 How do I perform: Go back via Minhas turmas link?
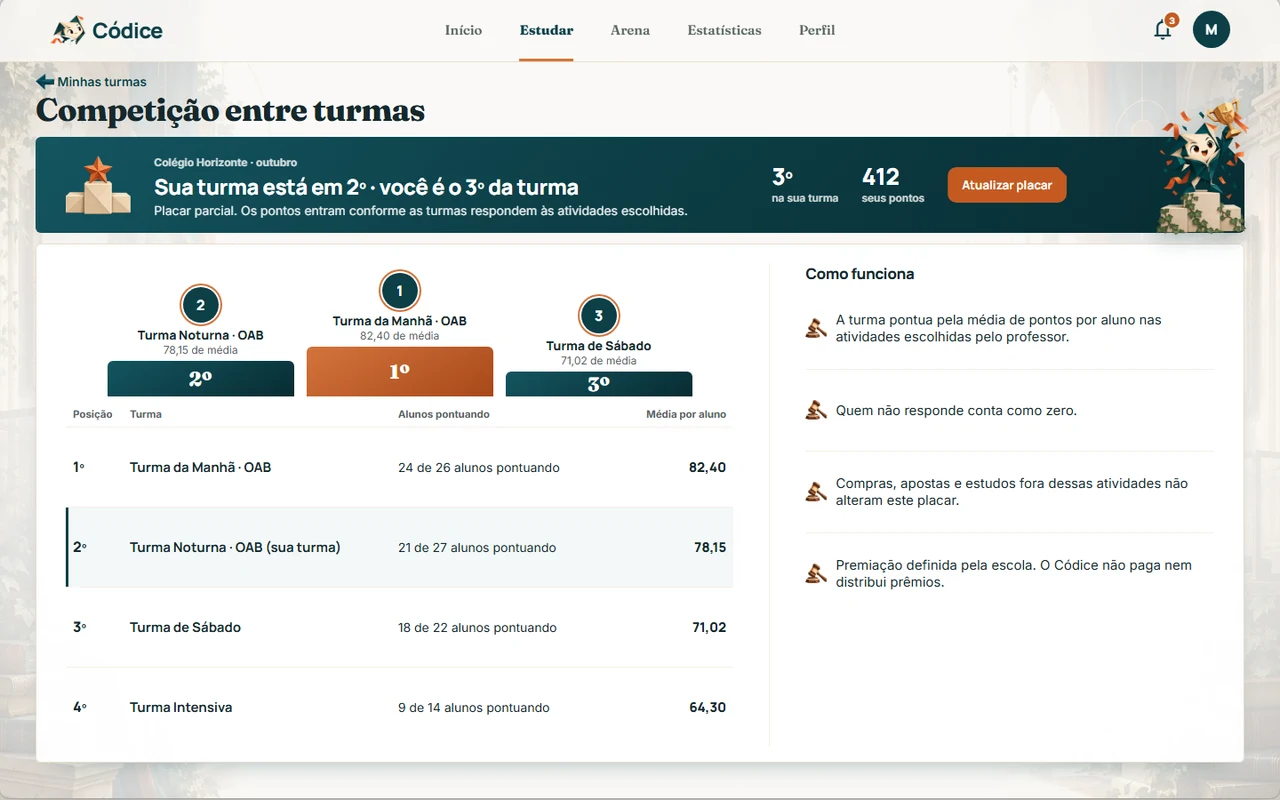tap(102, 82)
